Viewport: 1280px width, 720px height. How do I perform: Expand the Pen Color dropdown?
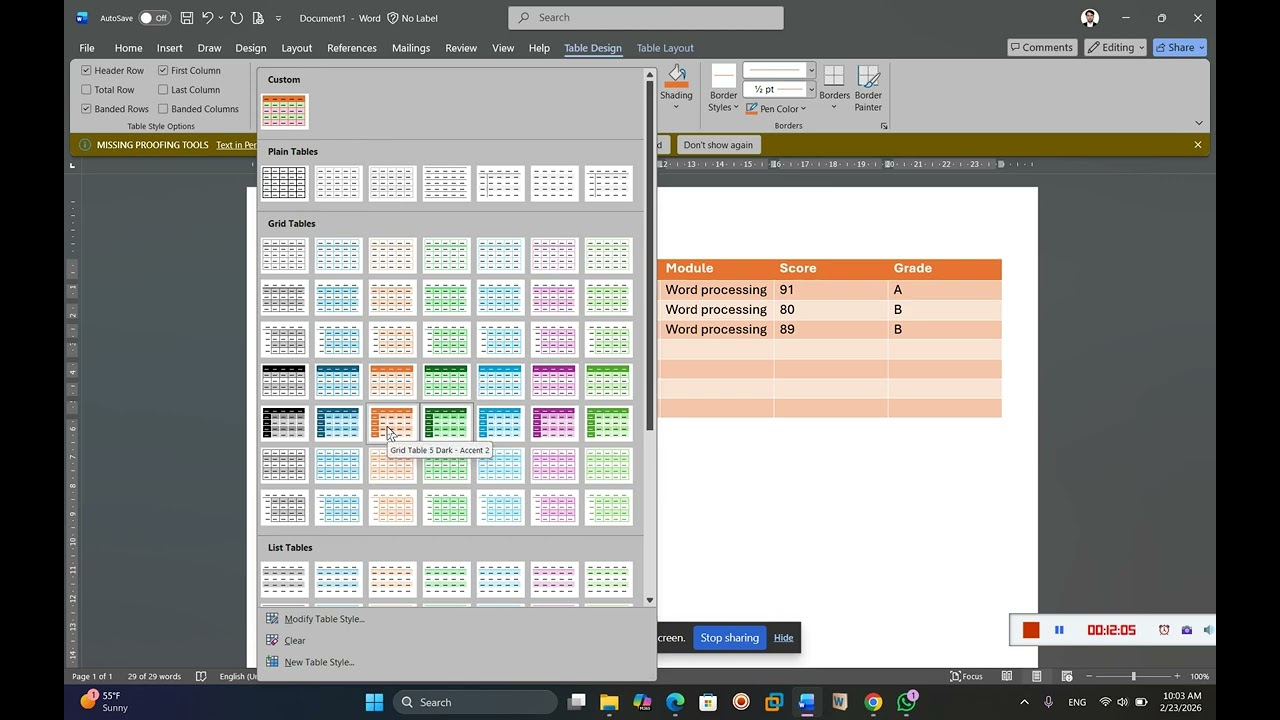[802, 109]
